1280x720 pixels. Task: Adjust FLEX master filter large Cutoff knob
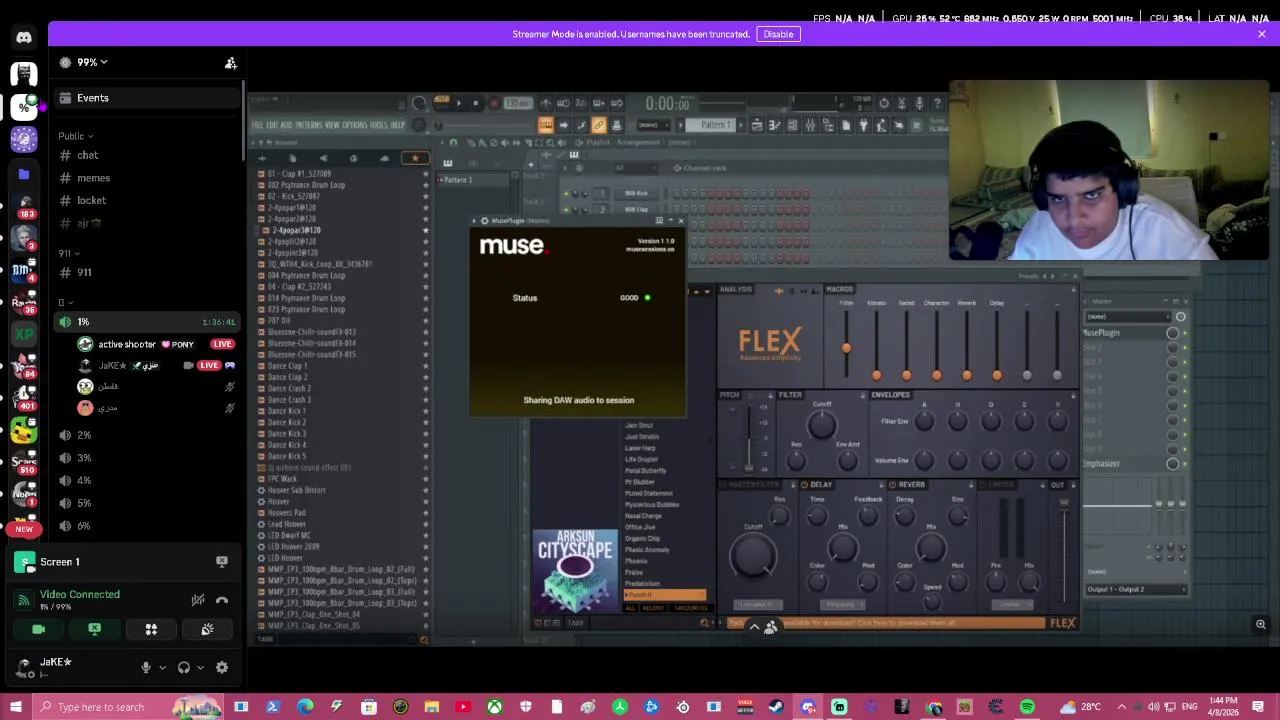click(x=753, y=555)
